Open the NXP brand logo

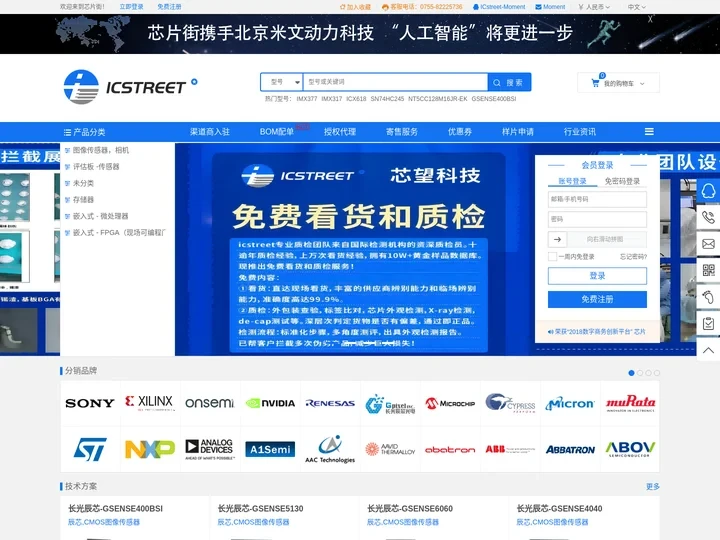(x=150, y=449)
